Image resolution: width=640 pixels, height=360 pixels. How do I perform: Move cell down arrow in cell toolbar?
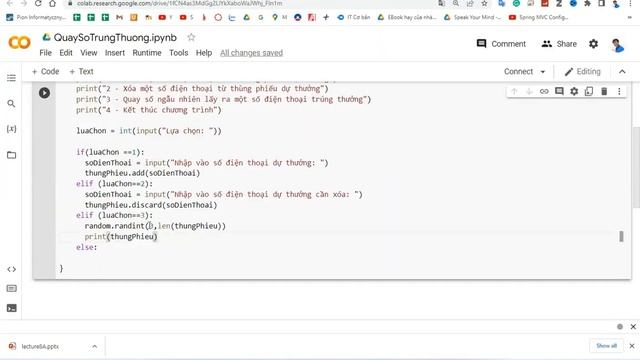(529, 91)
